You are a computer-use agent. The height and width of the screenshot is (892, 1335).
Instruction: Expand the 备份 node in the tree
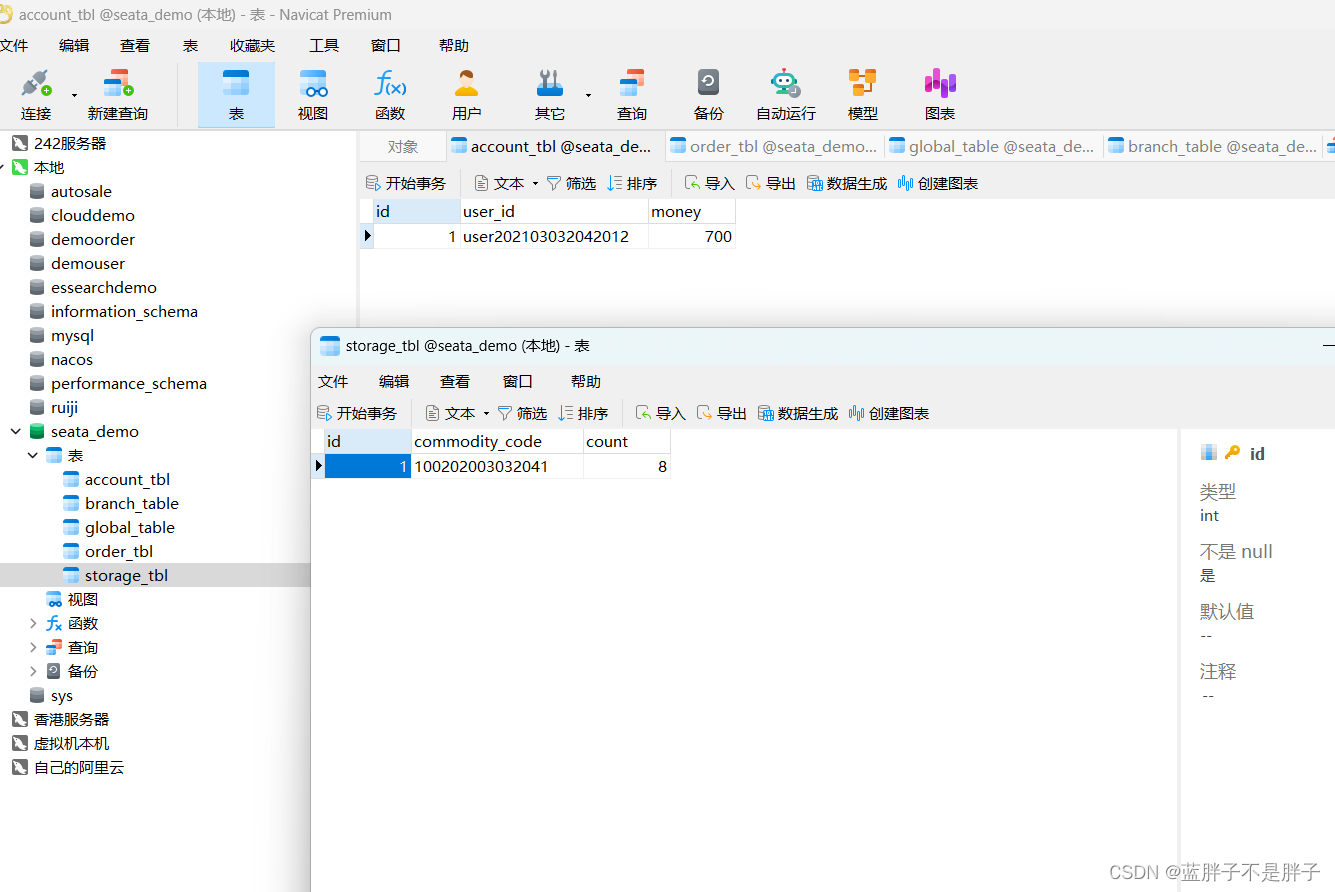[33, 671]
